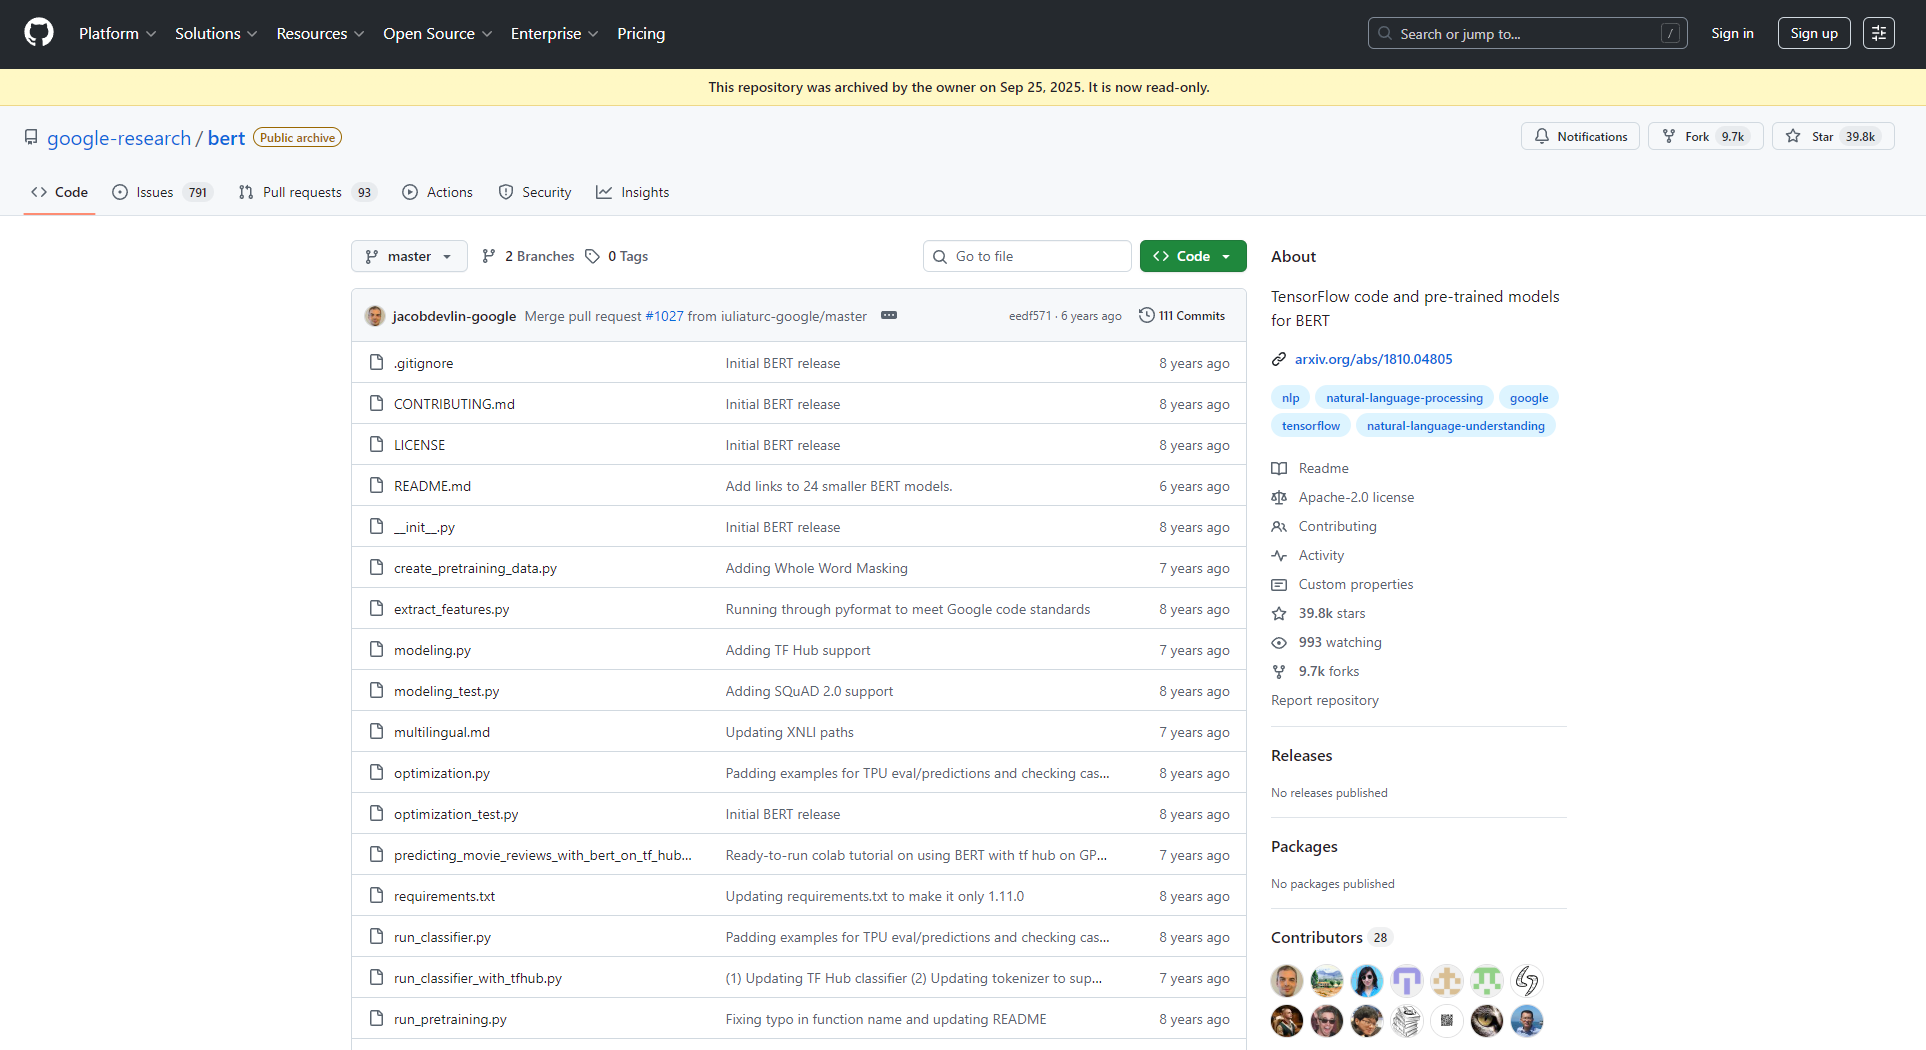Image resolution: width=1926 pixels, height=1050 pixels.
Task: Expand the commit message ellipsis icon
Action: tap(888, 315)
